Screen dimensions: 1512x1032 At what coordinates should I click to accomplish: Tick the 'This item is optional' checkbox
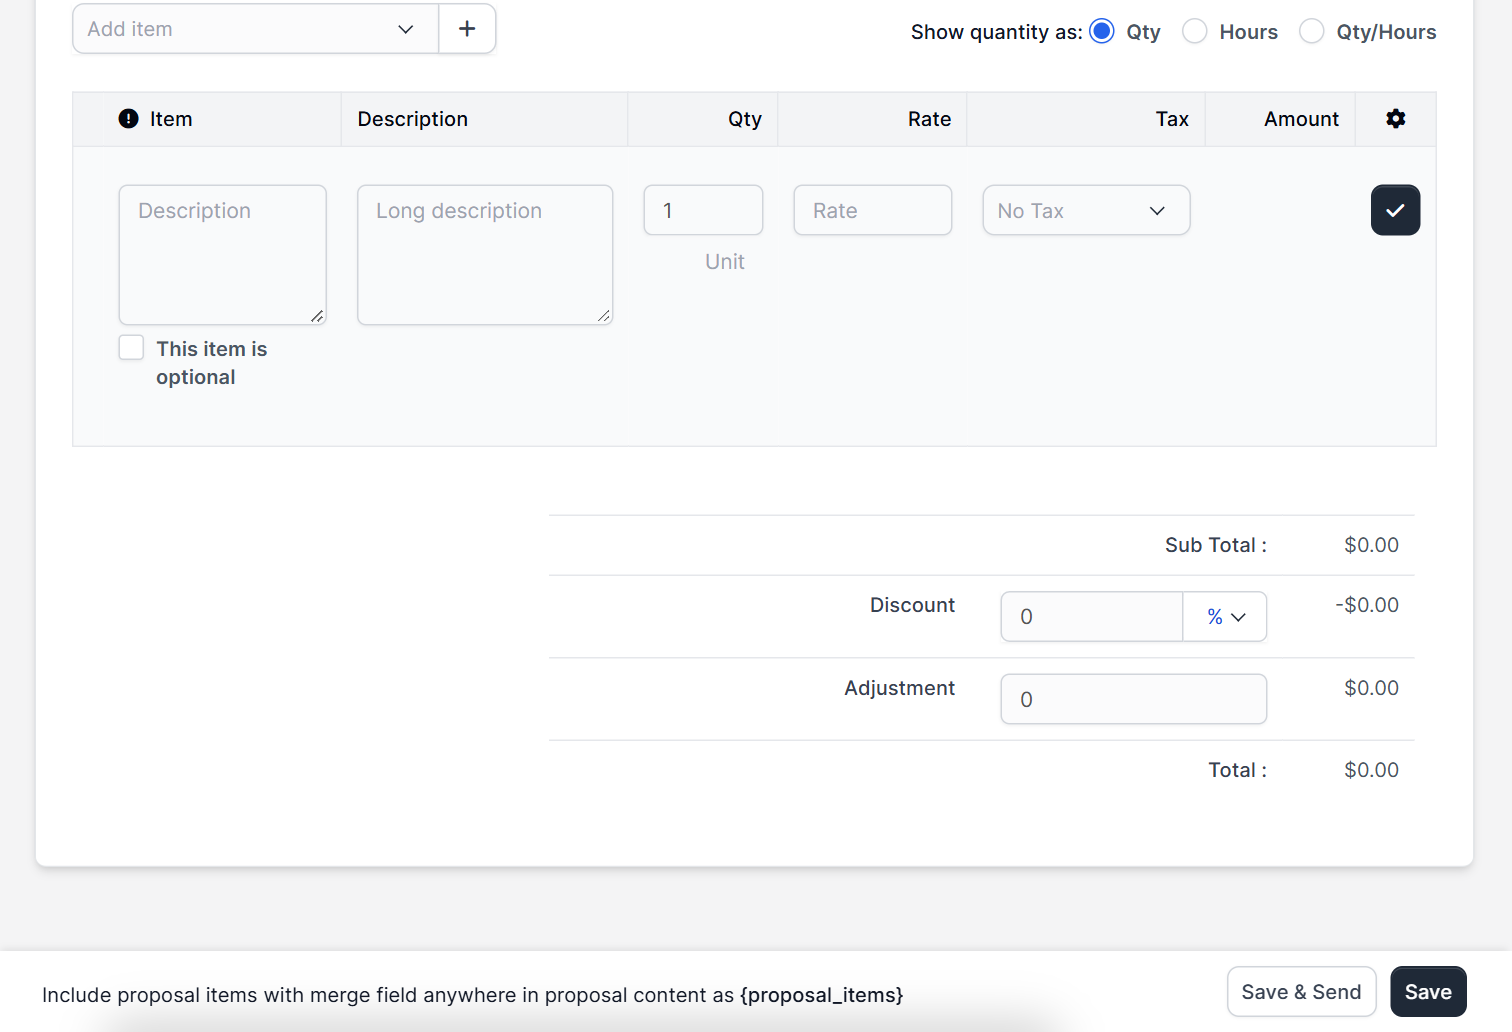pyautogui.click(x=131, y=347)
